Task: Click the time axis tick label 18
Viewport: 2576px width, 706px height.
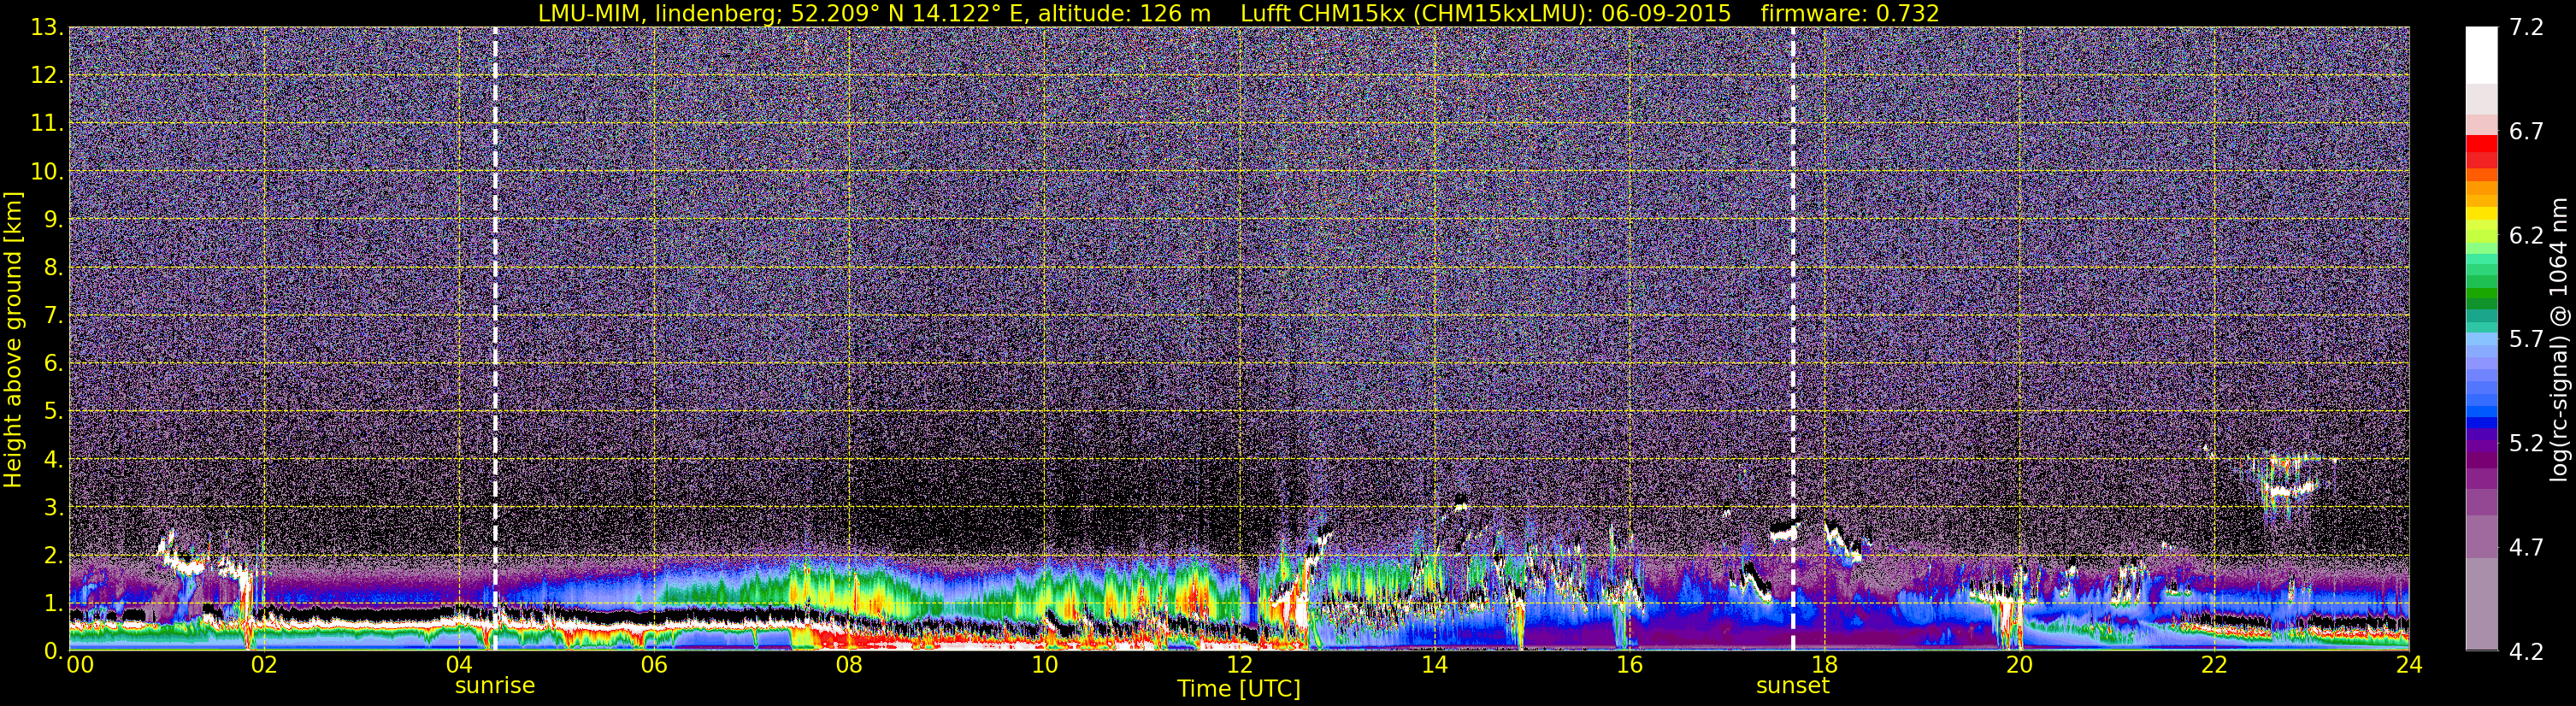Action: (x=1824, y=665)
